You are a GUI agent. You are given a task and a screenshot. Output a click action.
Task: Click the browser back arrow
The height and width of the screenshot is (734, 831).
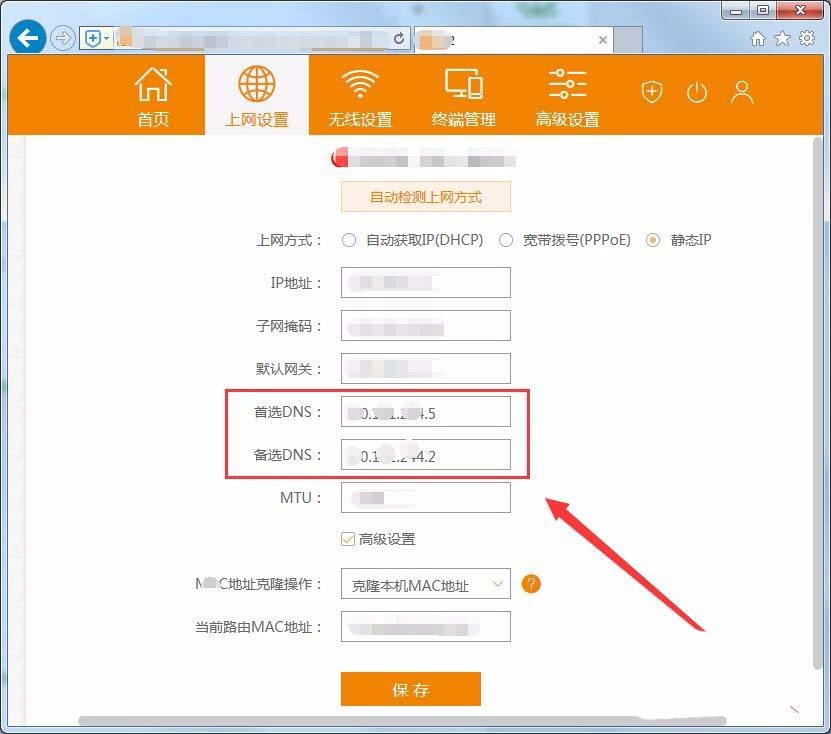[x=27, y=37]
